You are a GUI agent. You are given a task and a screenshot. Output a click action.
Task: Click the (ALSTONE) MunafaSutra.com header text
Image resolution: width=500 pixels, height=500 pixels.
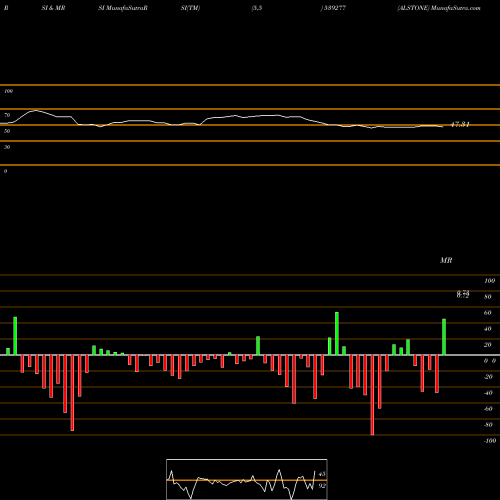tap(439, 8)
